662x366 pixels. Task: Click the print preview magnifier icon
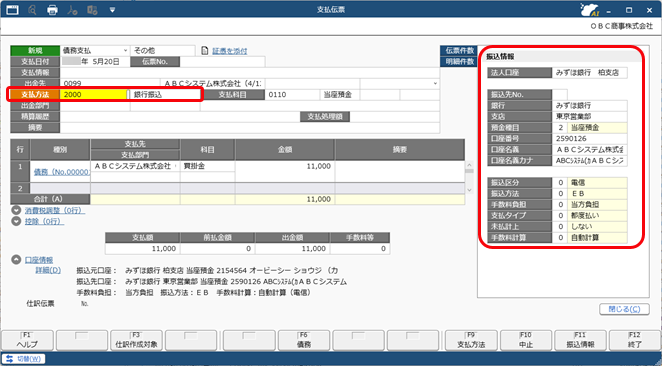click(x=32, y=9)
